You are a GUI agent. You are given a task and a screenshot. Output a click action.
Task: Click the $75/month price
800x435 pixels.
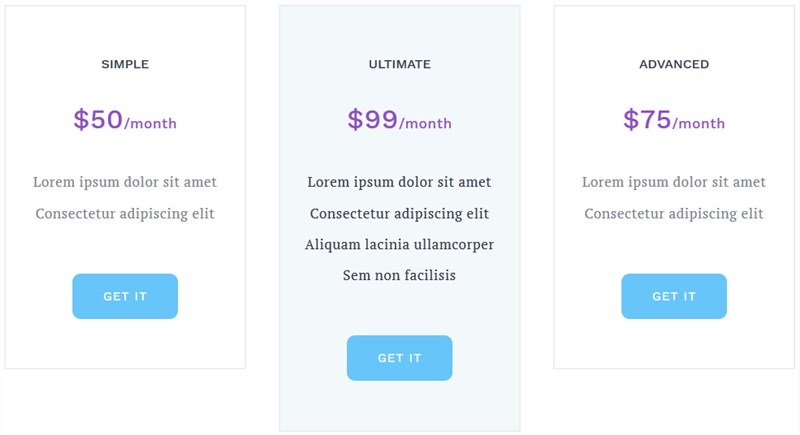[674, 121]
